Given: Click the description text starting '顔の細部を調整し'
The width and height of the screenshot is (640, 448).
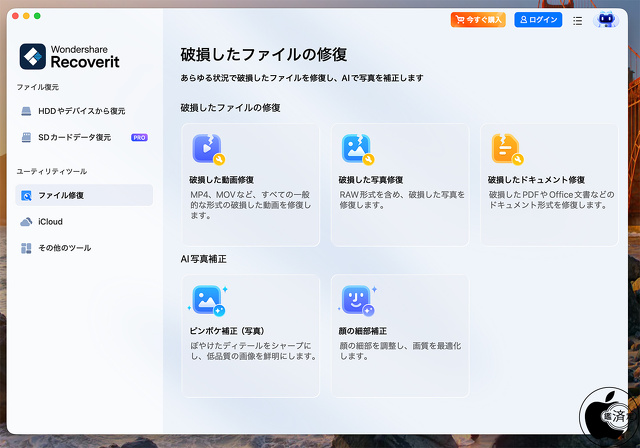Looking at the screenshot, I should (400, 351).
